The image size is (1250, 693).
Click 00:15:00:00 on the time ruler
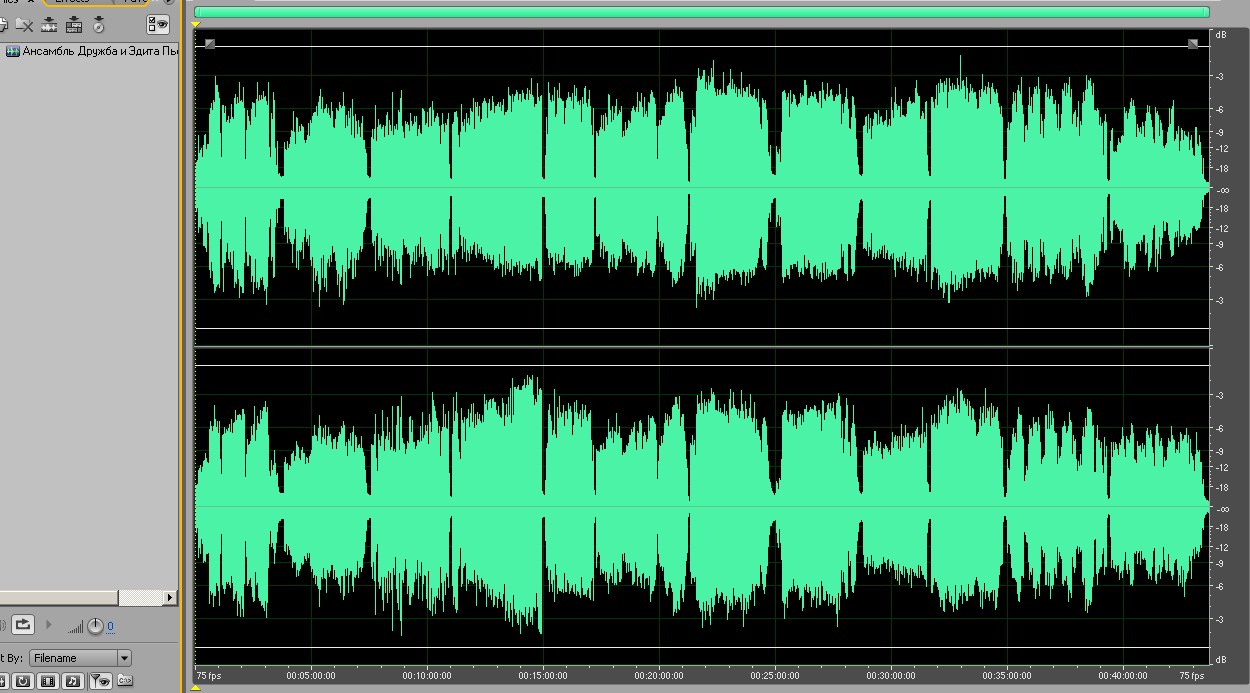click(x=544, y=676)
